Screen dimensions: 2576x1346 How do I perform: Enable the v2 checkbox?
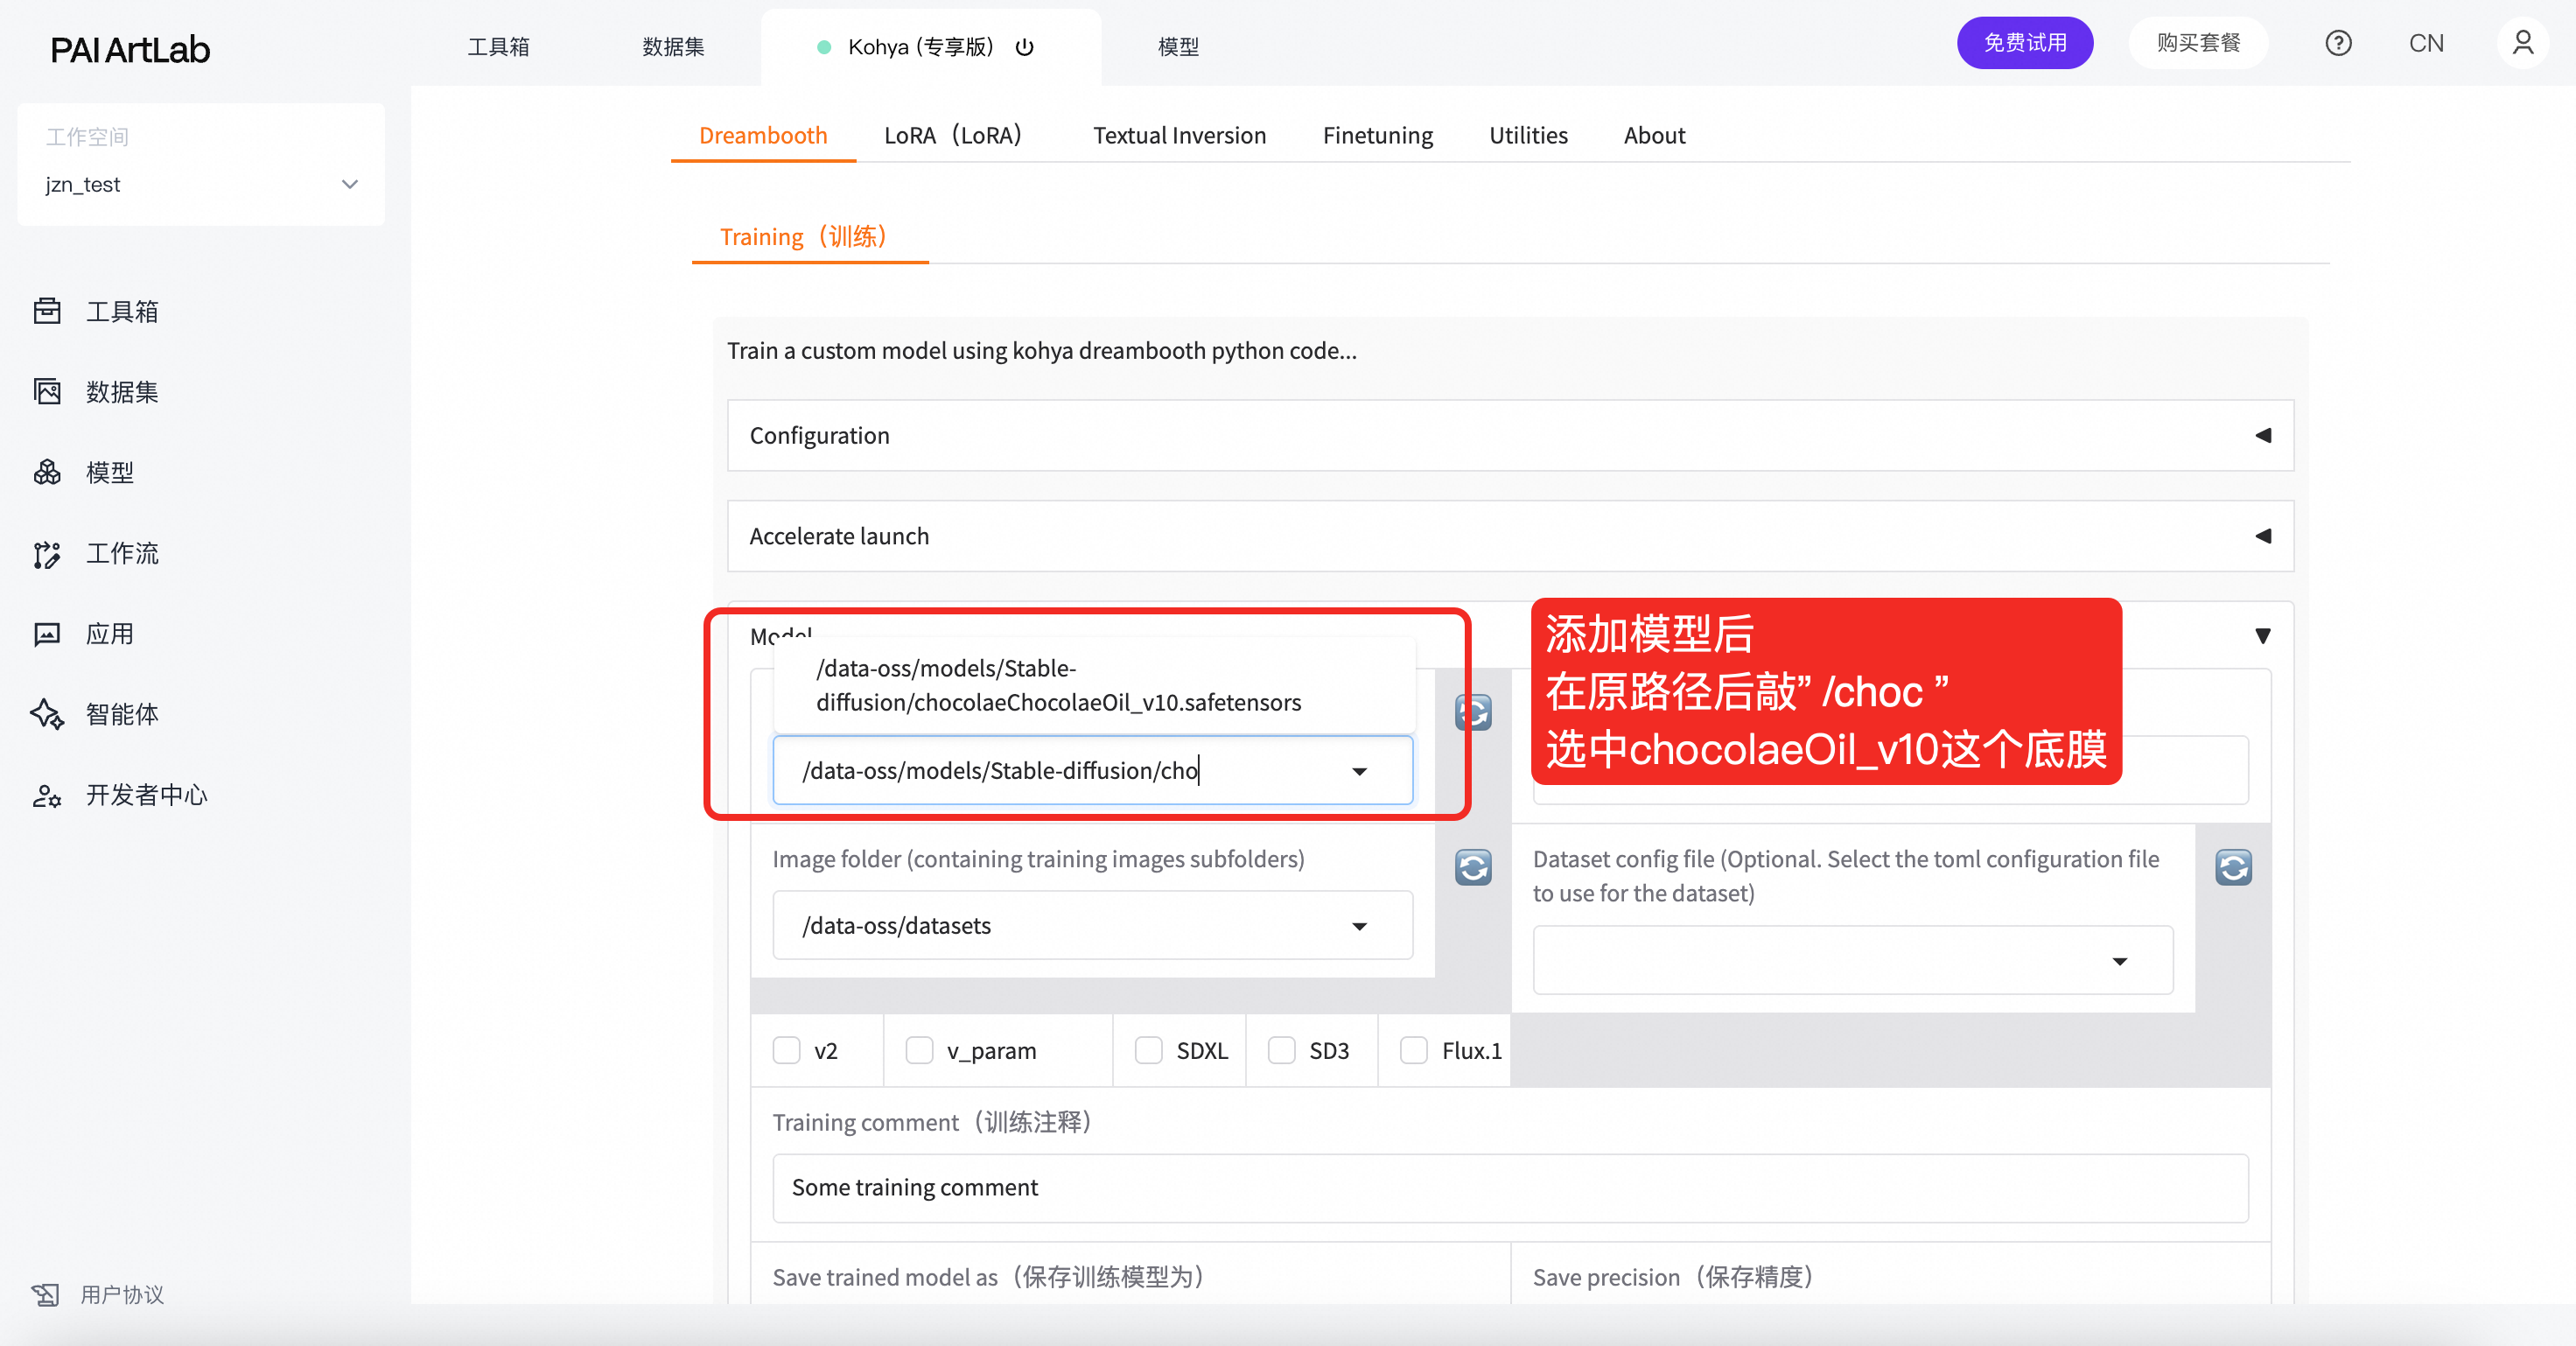[787, 1050]
